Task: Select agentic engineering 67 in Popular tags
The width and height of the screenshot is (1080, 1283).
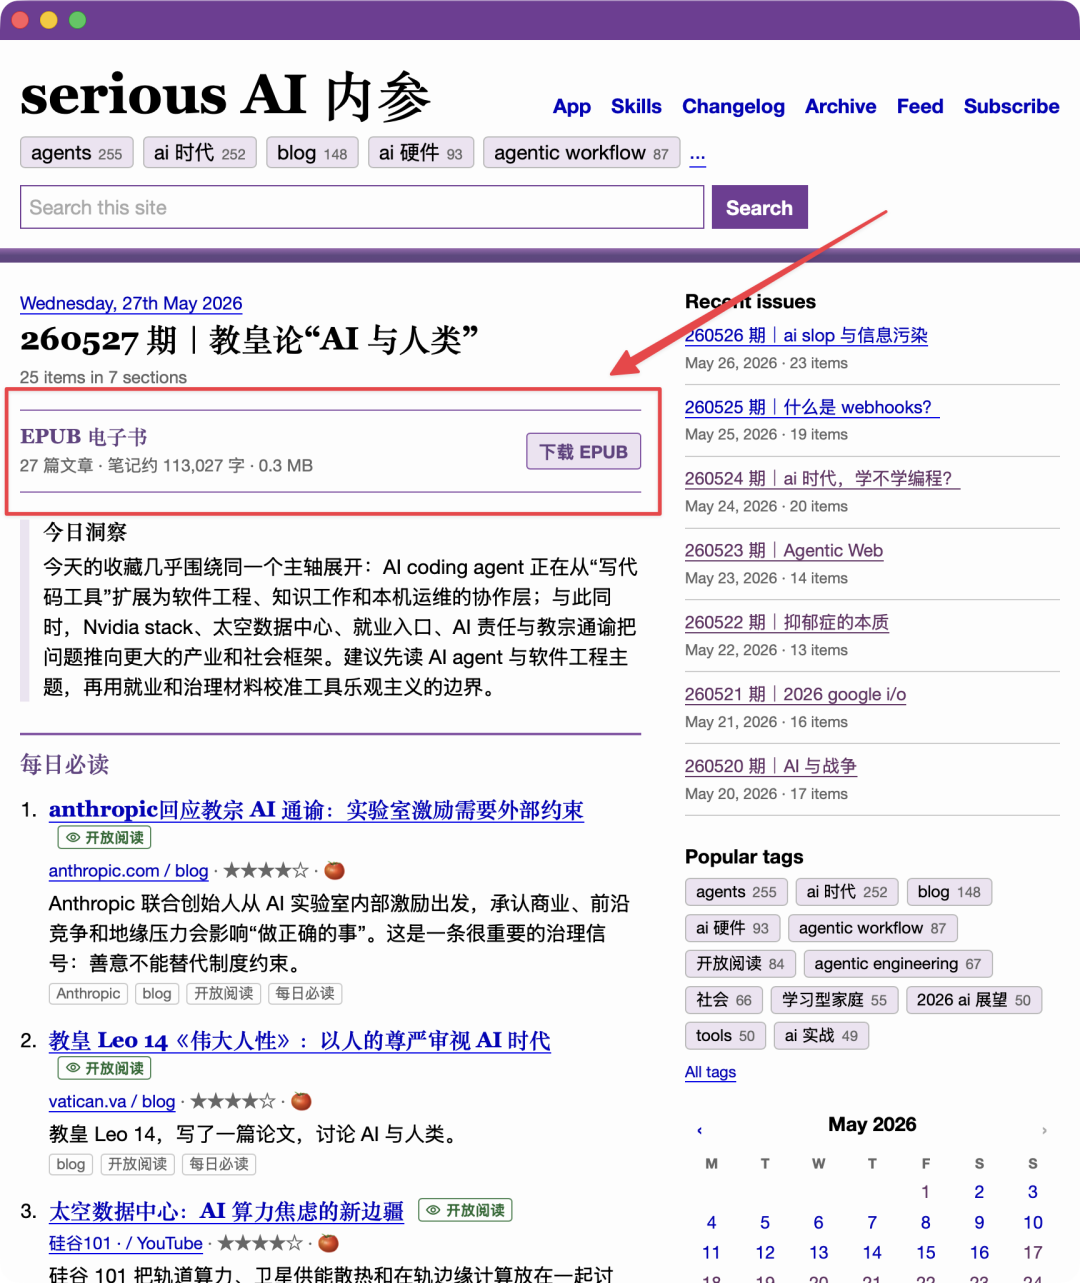Action: click(898, 964)
